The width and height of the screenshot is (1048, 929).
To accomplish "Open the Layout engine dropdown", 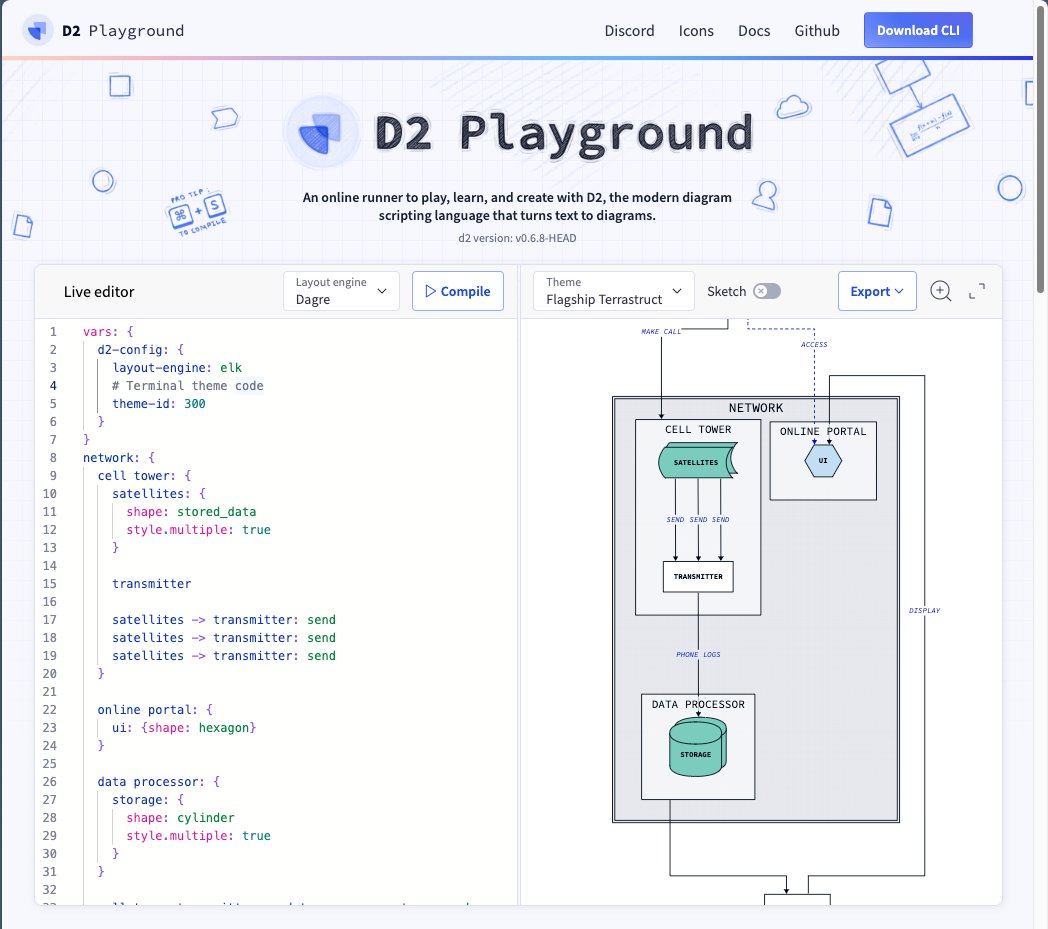I will (x=341, y=291).
